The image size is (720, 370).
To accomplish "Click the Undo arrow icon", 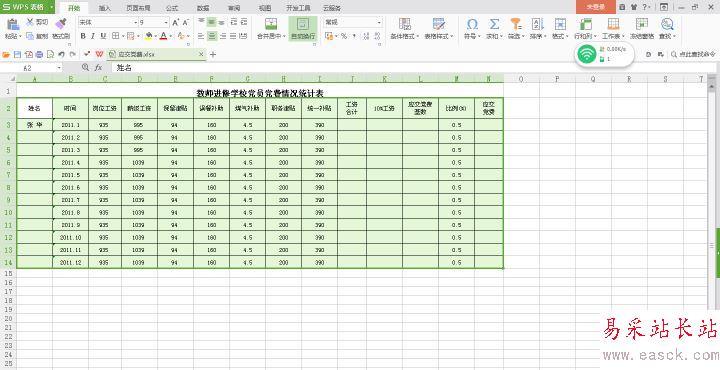I will coord(62,55).
